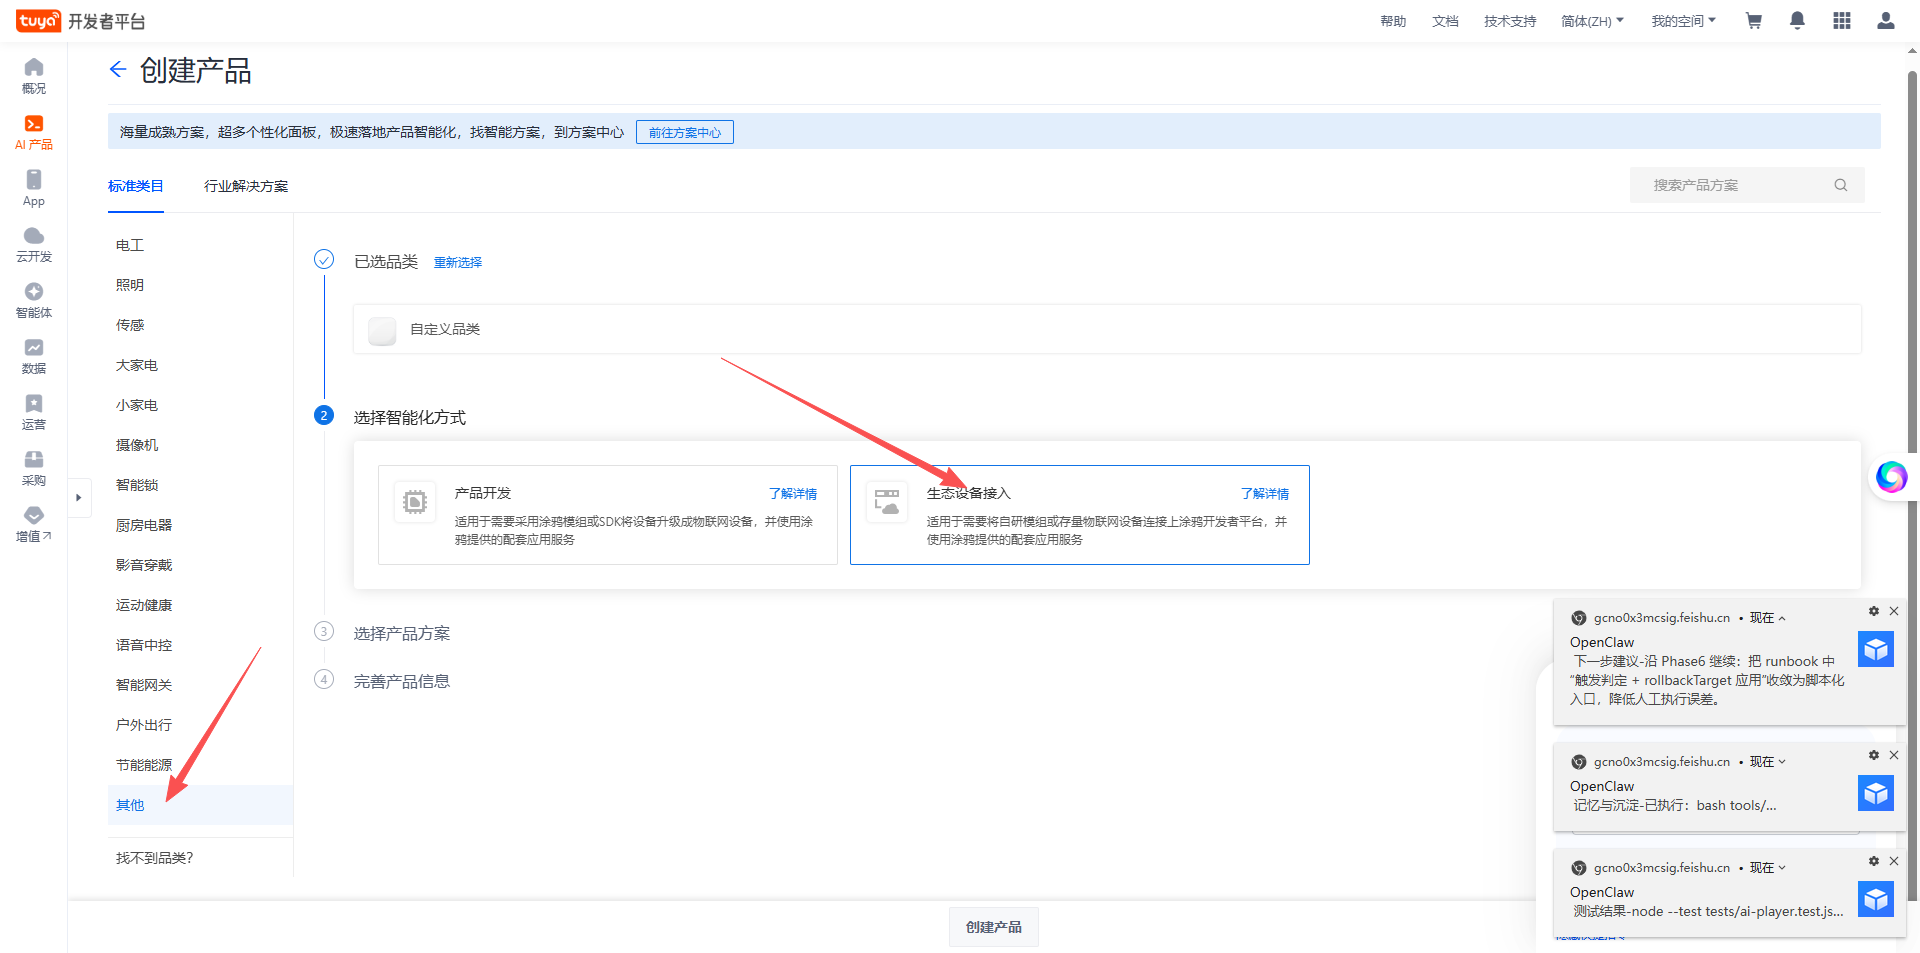Close the 测试结果 OpenClaw notification
This screenshot has width=1920, height=953.
coord(1893,861)
